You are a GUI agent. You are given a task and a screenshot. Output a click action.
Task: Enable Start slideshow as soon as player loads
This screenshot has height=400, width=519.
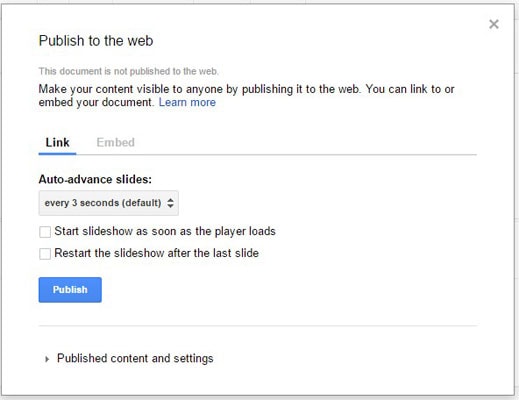click(x=45, y=232)
